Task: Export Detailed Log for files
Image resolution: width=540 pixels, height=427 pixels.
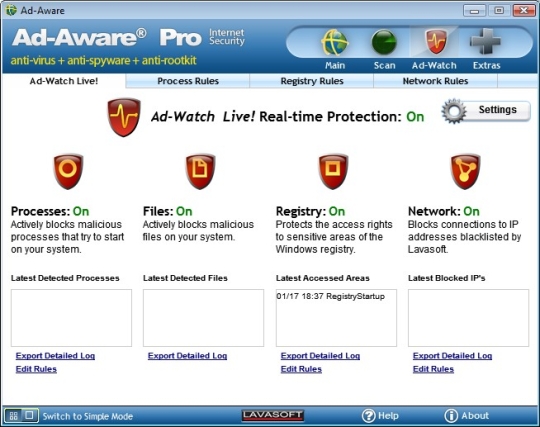Action: 187,356
